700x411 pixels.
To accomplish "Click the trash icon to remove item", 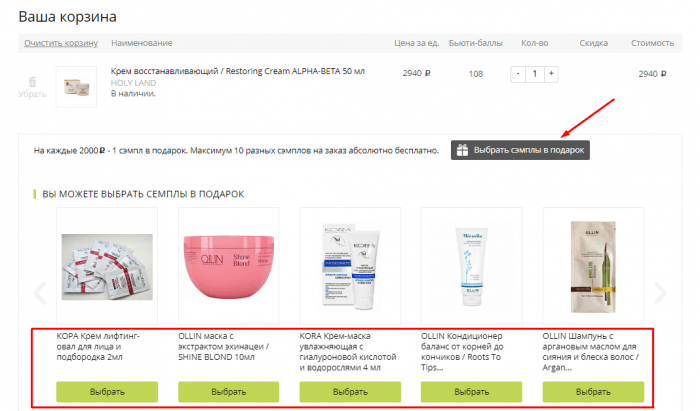I will click(32, 81).
